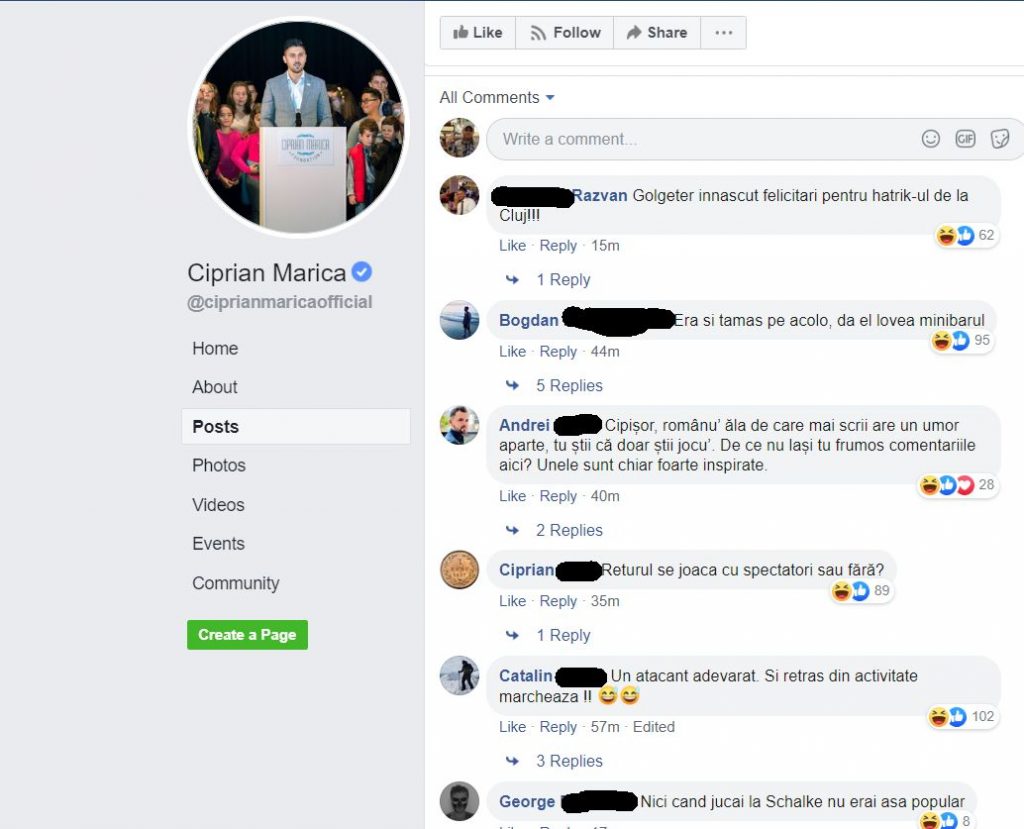The width and height of the screenshot is (1024, 829).
Task: Click the emoji icon in comment box
Action: click(x=931, y=139)
